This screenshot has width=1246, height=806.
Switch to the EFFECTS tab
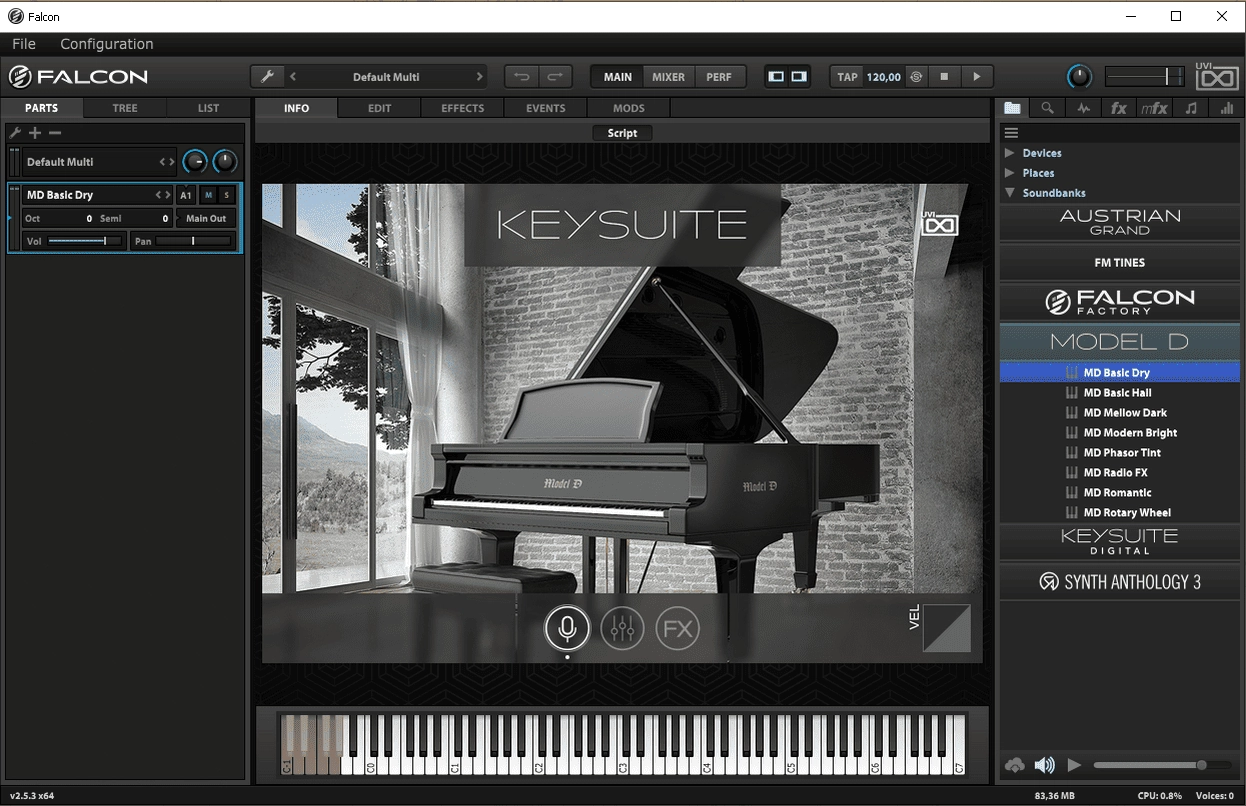pyautogui.click(x=463, y=108)
